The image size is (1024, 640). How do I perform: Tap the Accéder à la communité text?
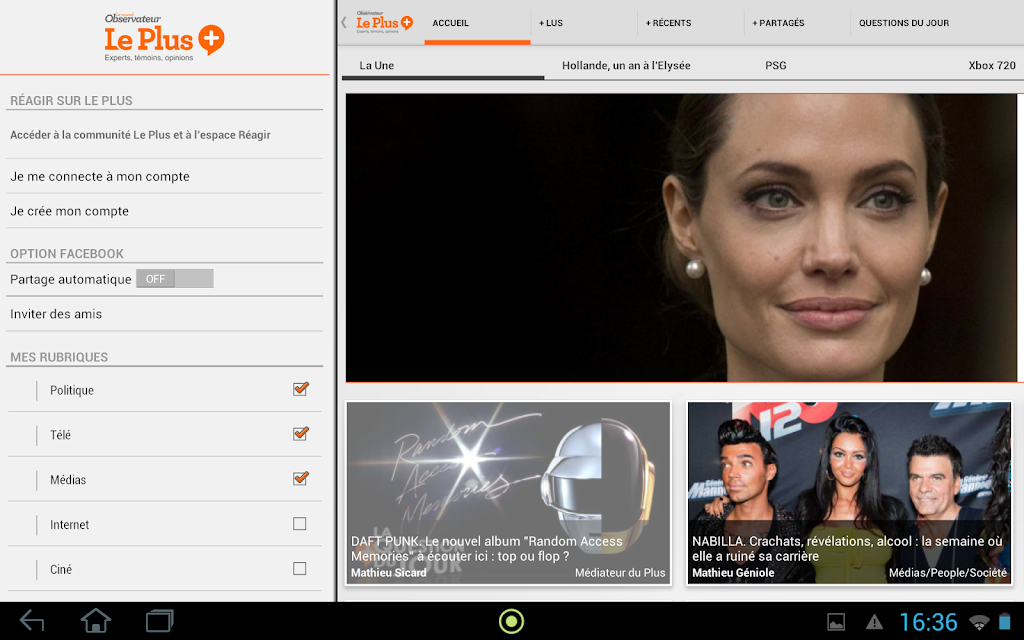coord(140,135)
